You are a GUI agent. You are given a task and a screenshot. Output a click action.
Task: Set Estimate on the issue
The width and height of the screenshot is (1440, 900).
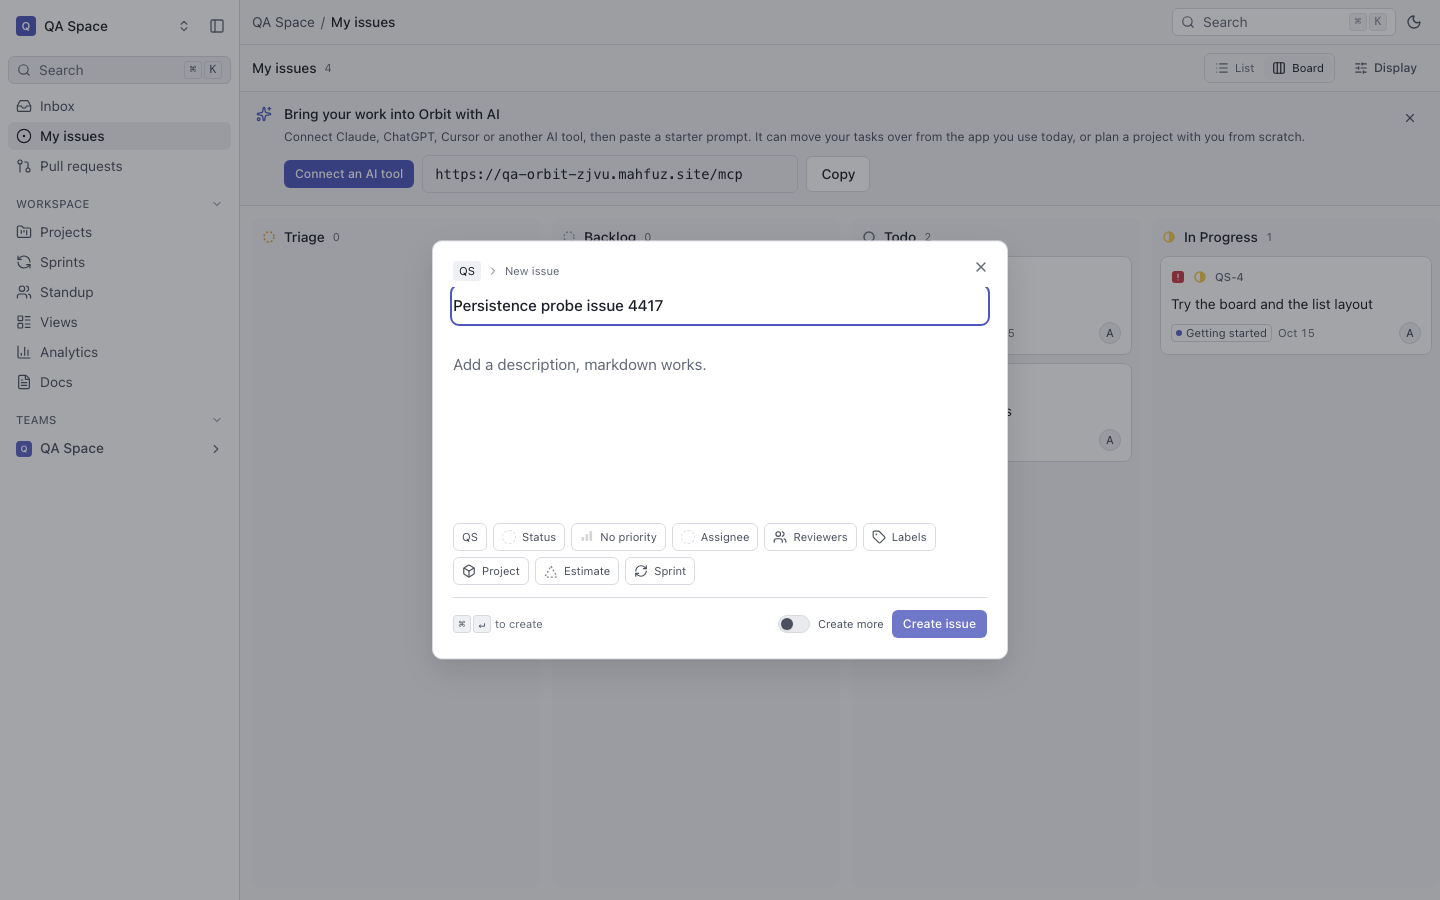577,571
